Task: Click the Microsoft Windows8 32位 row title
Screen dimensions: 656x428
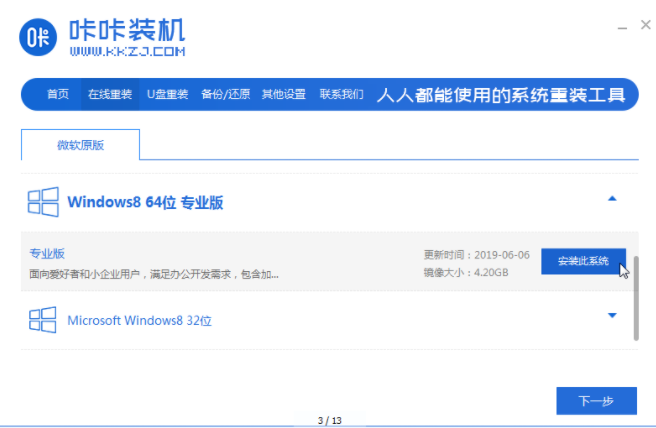Action: coord(139,320)
